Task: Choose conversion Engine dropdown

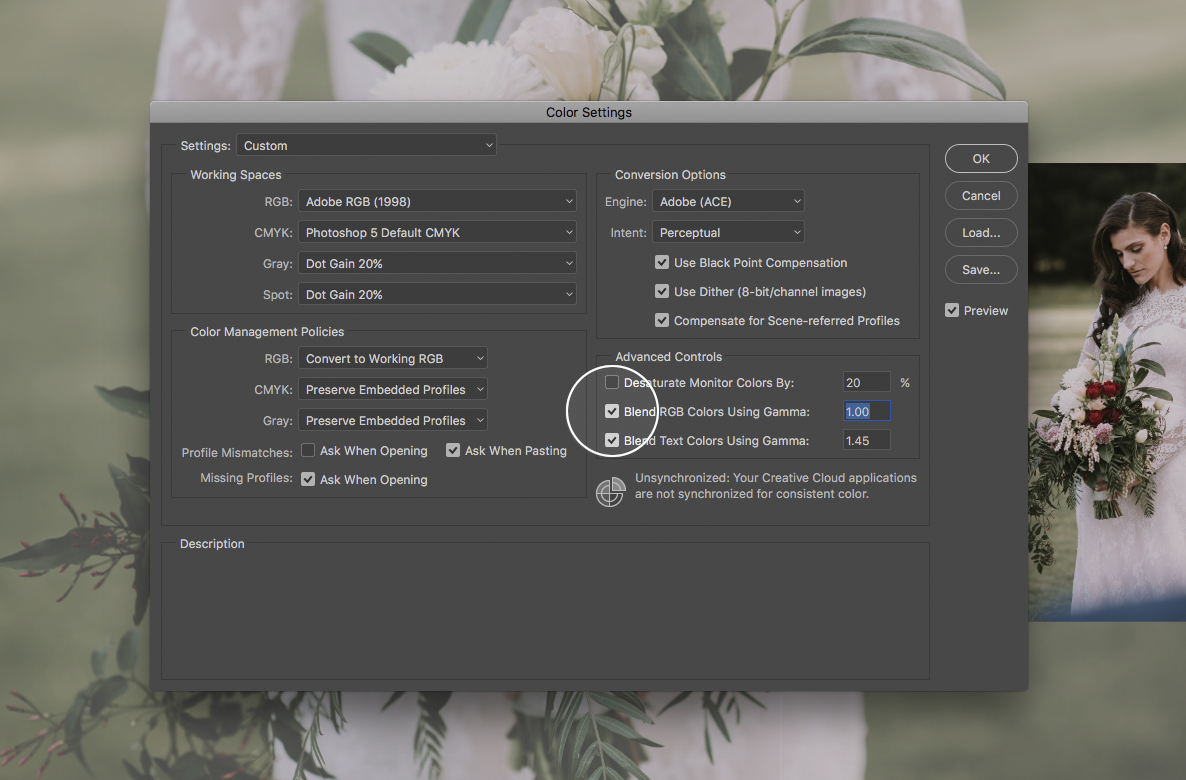Action: [728, 201]
